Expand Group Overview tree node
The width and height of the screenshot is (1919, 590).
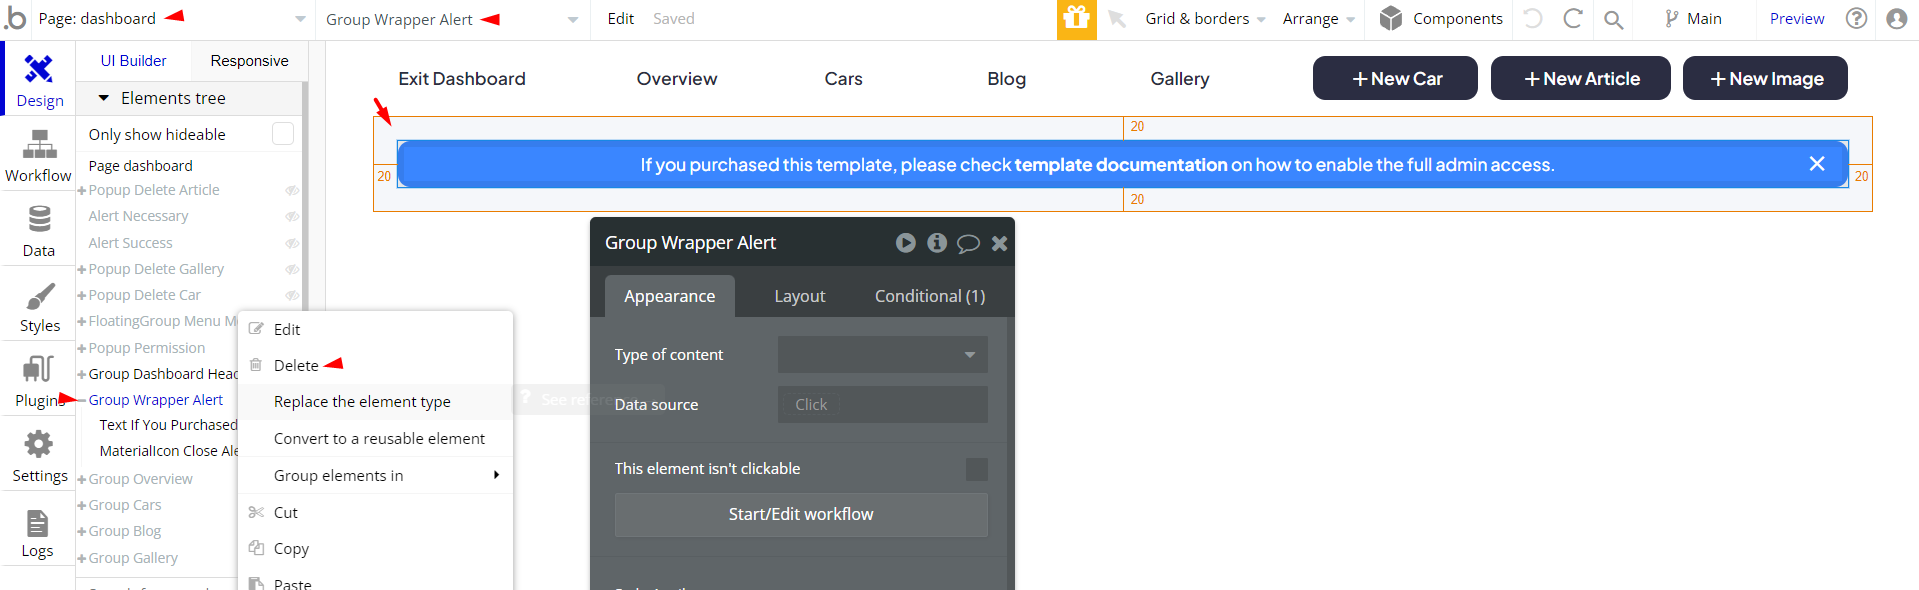(x=82, y=479)
